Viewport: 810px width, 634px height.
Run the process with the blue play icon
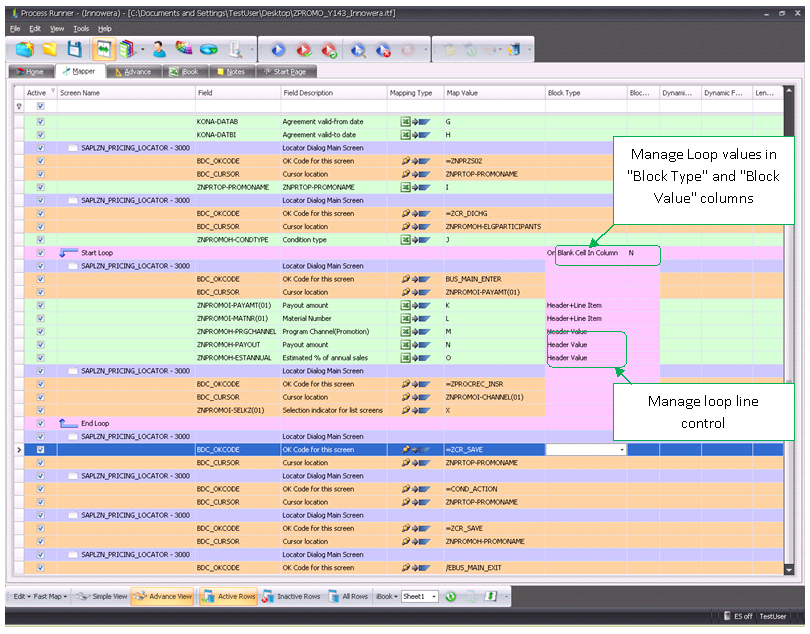(278, 48)
